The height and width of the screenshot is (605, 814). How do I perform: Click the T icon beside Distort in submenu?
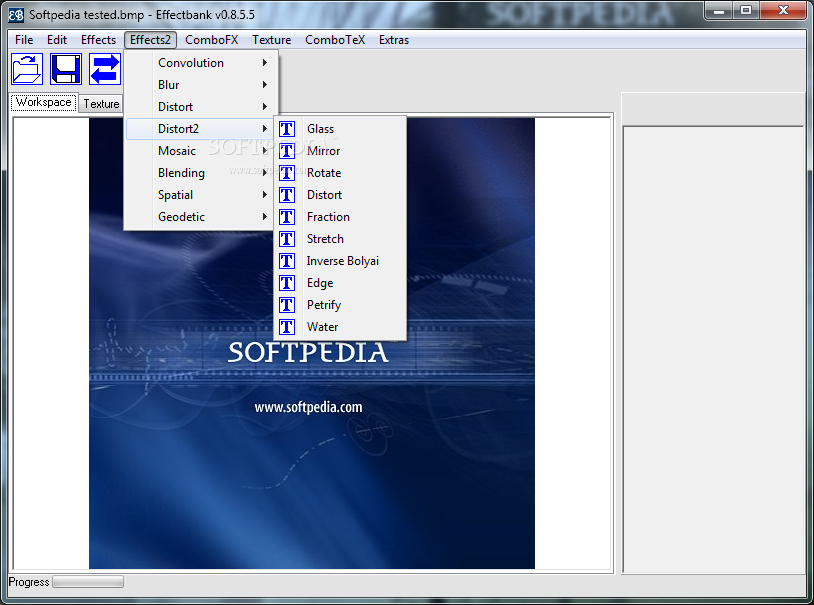(x=287, y=195)
